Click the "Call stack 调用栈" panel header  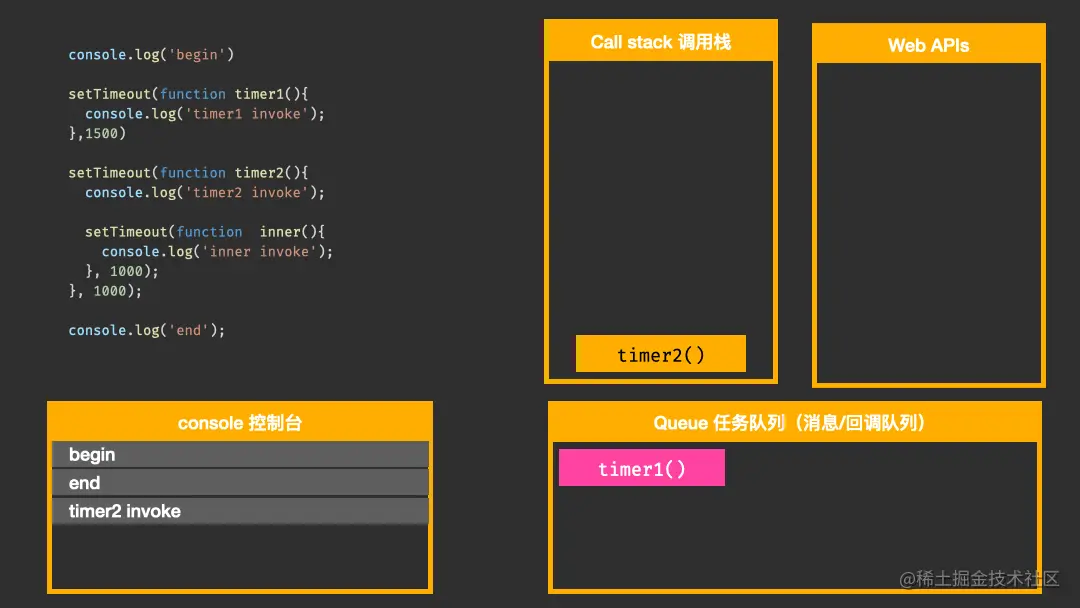pos(660,41)
